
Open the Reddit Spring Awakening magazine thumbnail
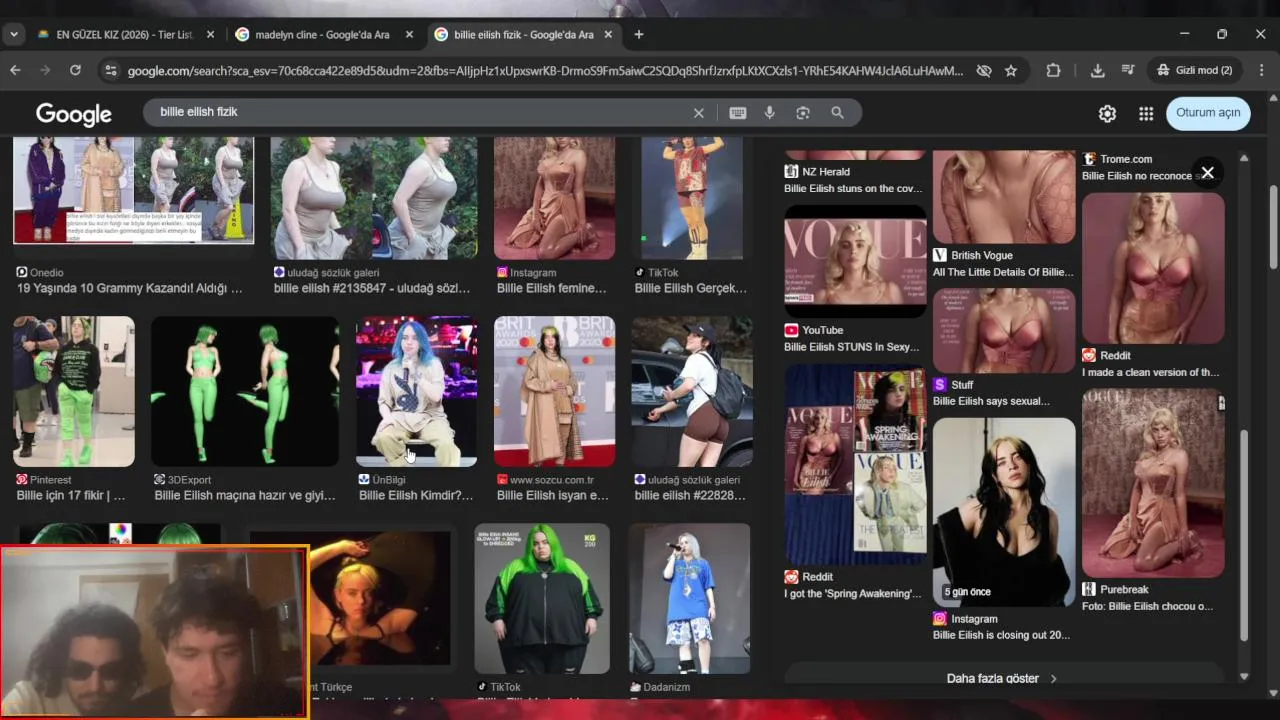tap(855, 464)
